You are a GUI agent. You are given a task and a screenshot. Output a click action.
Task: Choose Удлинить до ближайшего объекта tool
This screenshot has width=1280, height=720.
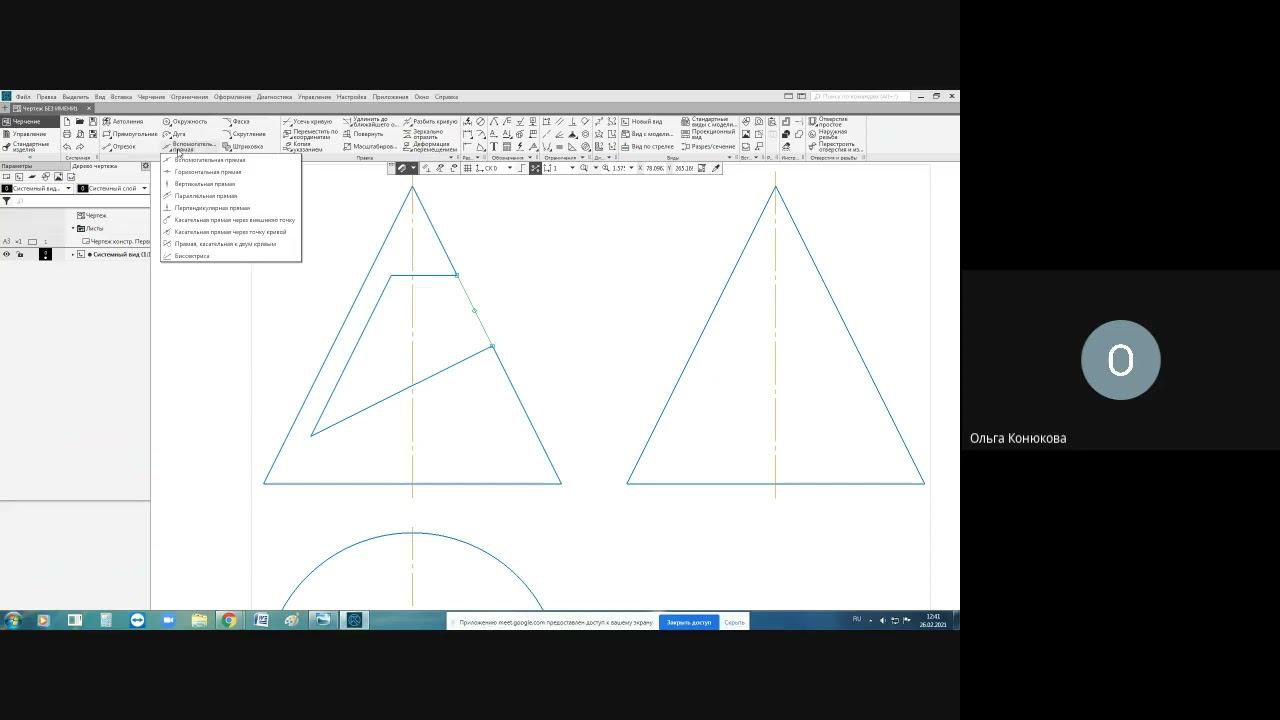pyautogui.click(x=369, y=121)
